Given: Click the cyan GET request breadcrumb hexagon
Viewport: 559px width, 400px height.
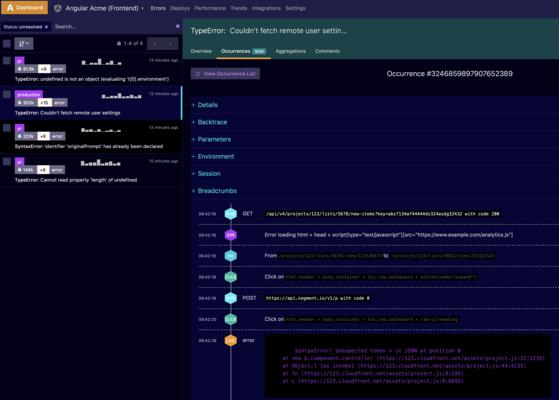Looking at the screenshot, I should pos(231,214).
